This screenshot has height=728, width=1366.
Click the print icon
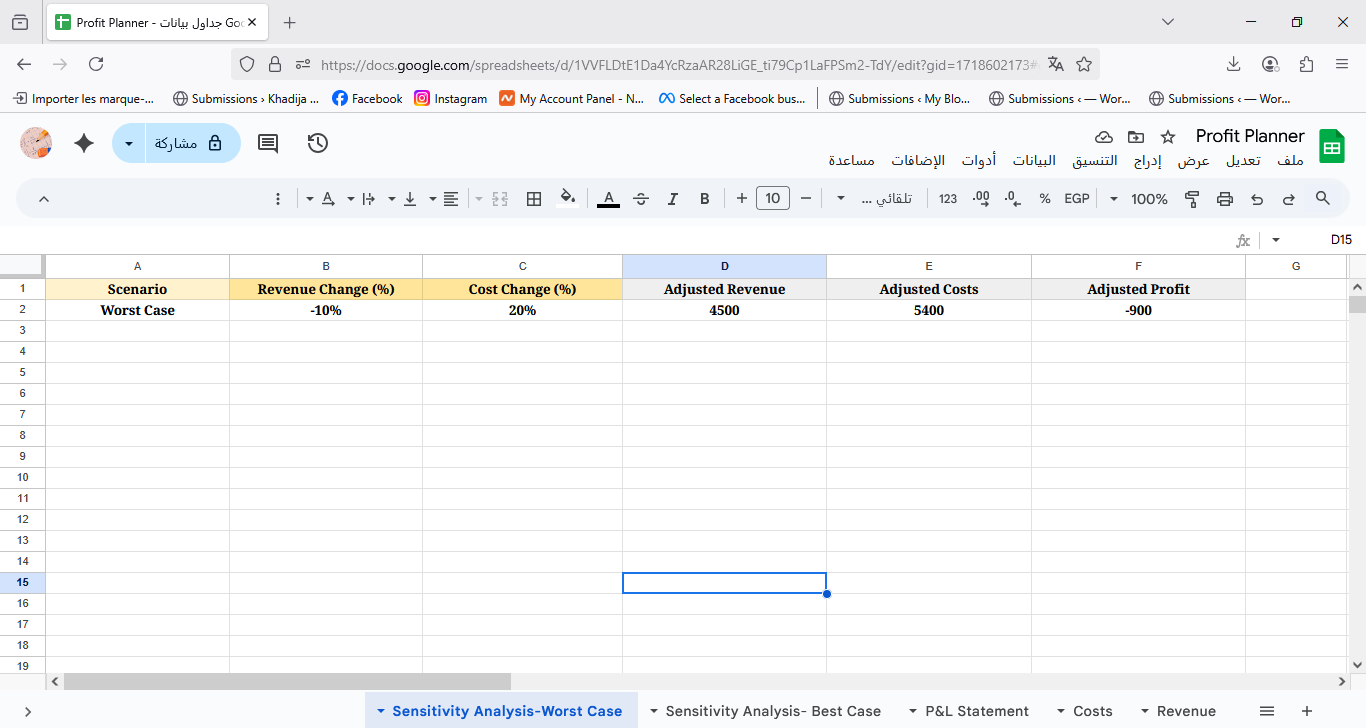click(1225, 199)
